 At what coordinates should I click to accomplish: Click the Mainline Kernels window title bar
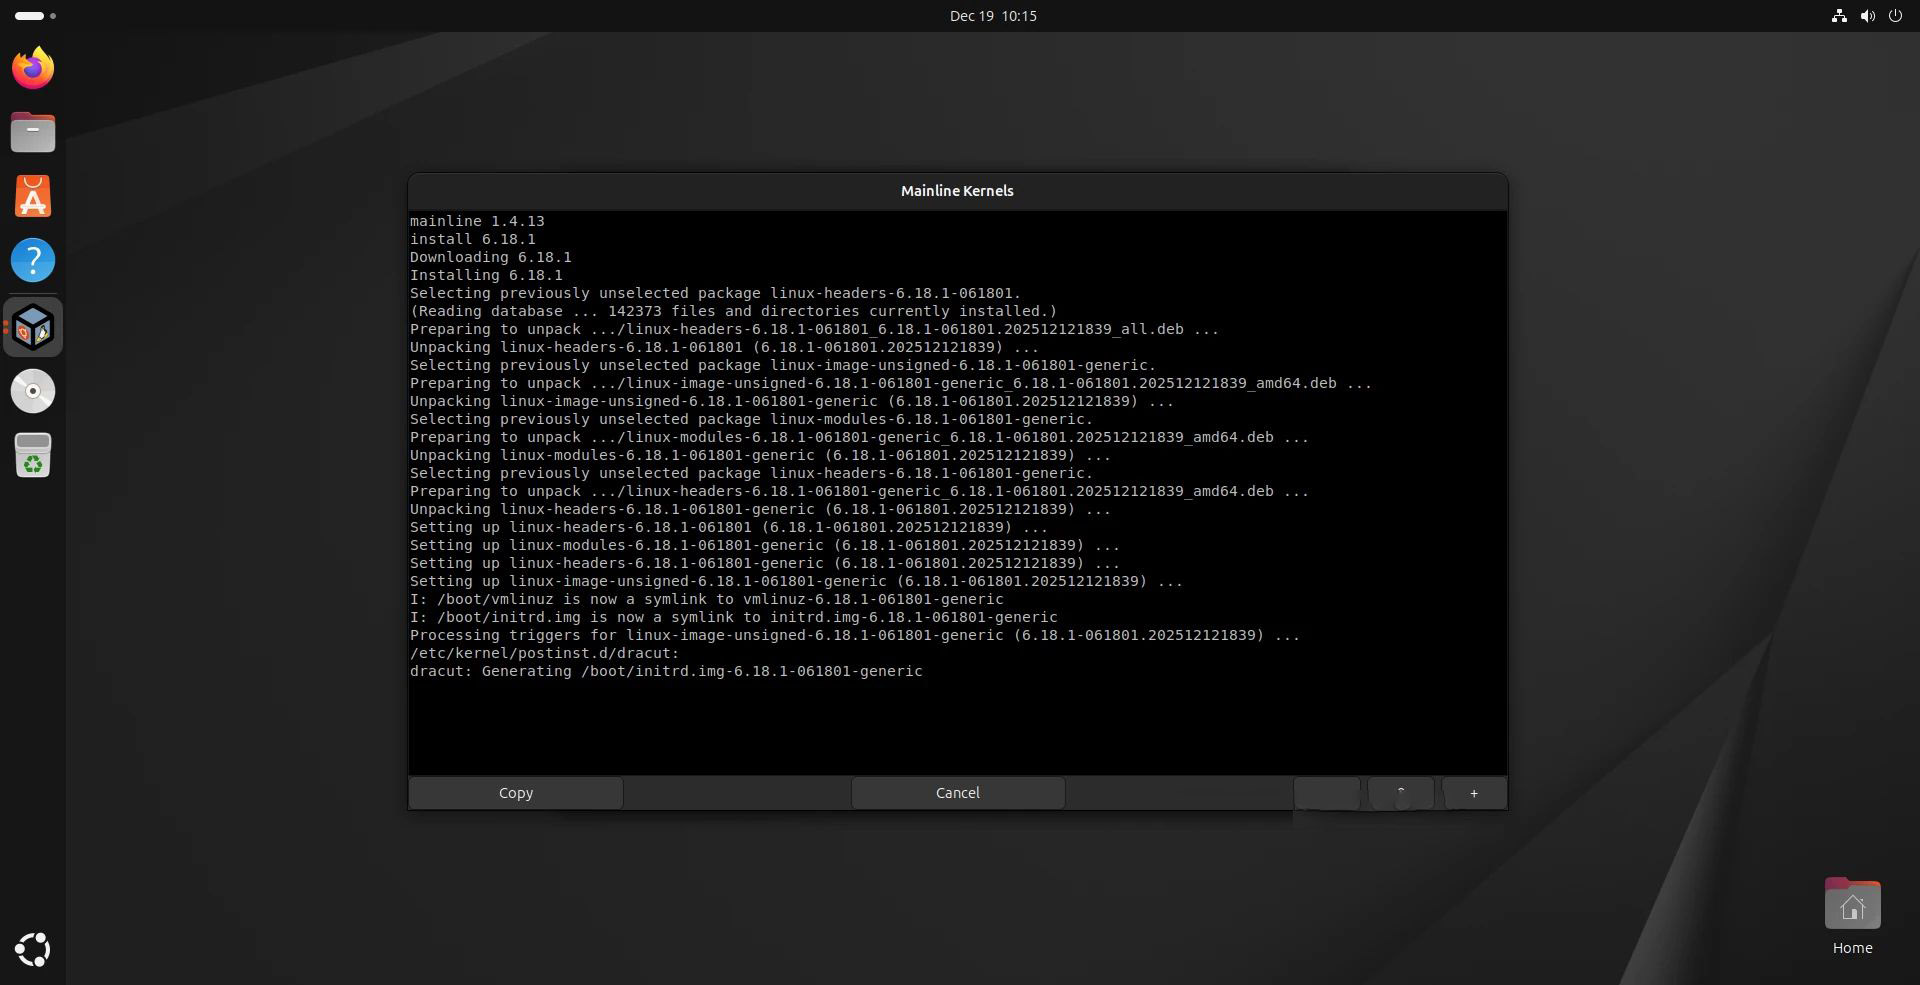click(957, 191)
